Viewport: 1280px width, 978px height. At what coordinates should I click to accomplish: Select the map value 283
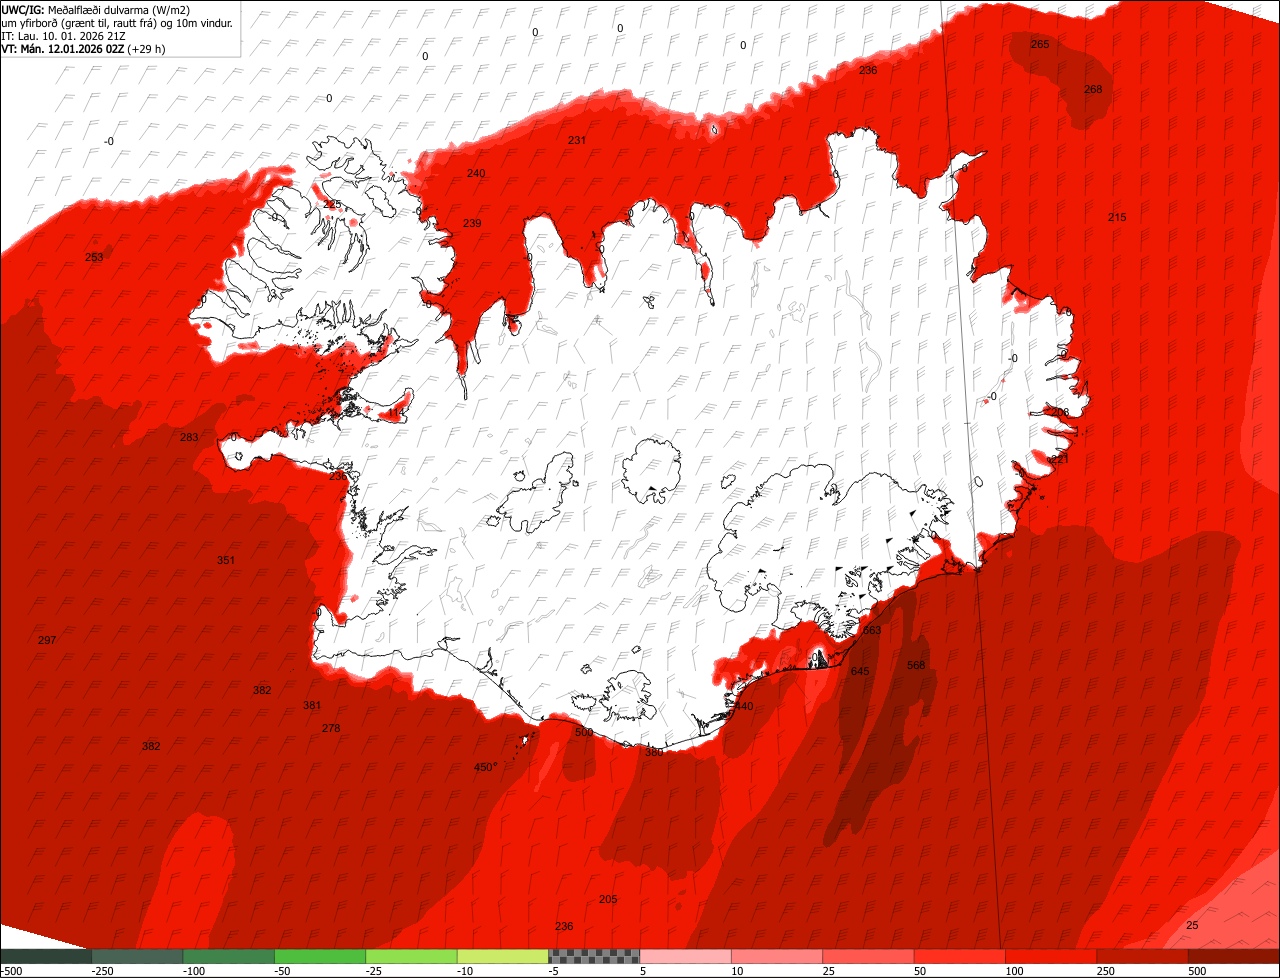pos(189,437)
